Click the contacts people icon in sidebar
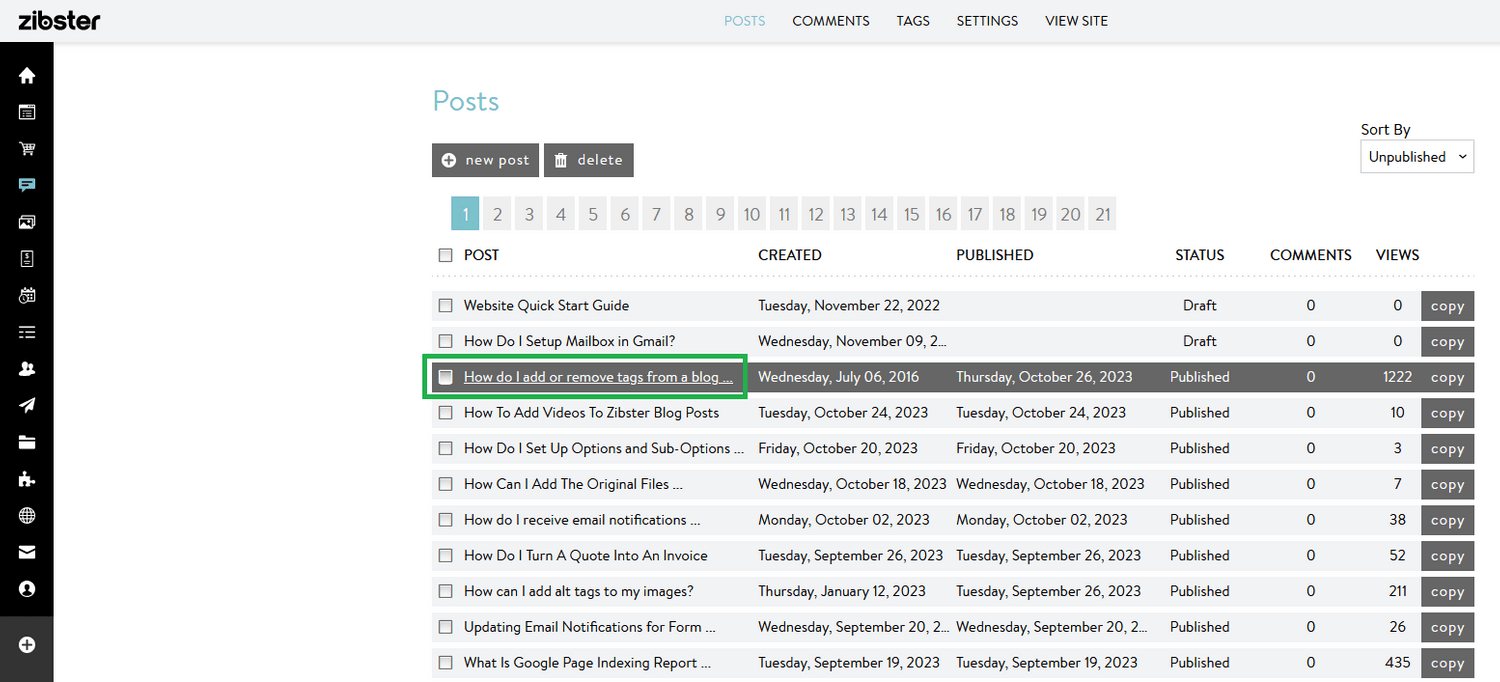Screen dimensions: 1500x682 point(27,368)
